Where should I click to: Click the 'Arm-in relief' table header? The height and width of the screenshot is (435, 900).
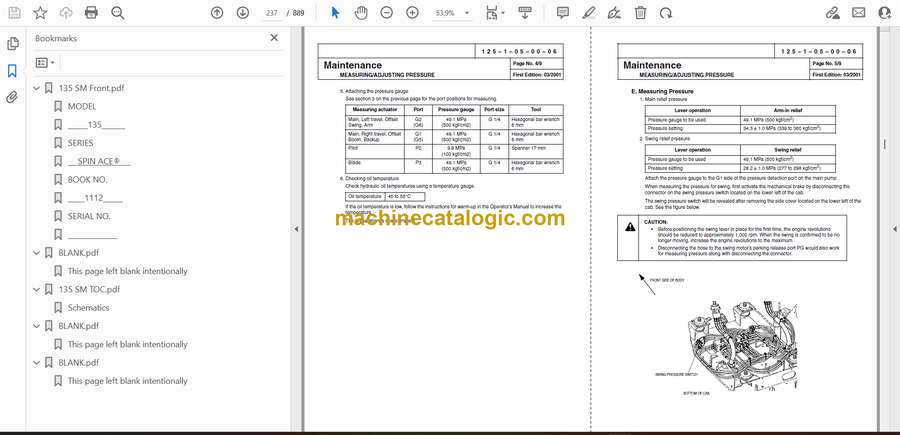click(x=788, y=110)
